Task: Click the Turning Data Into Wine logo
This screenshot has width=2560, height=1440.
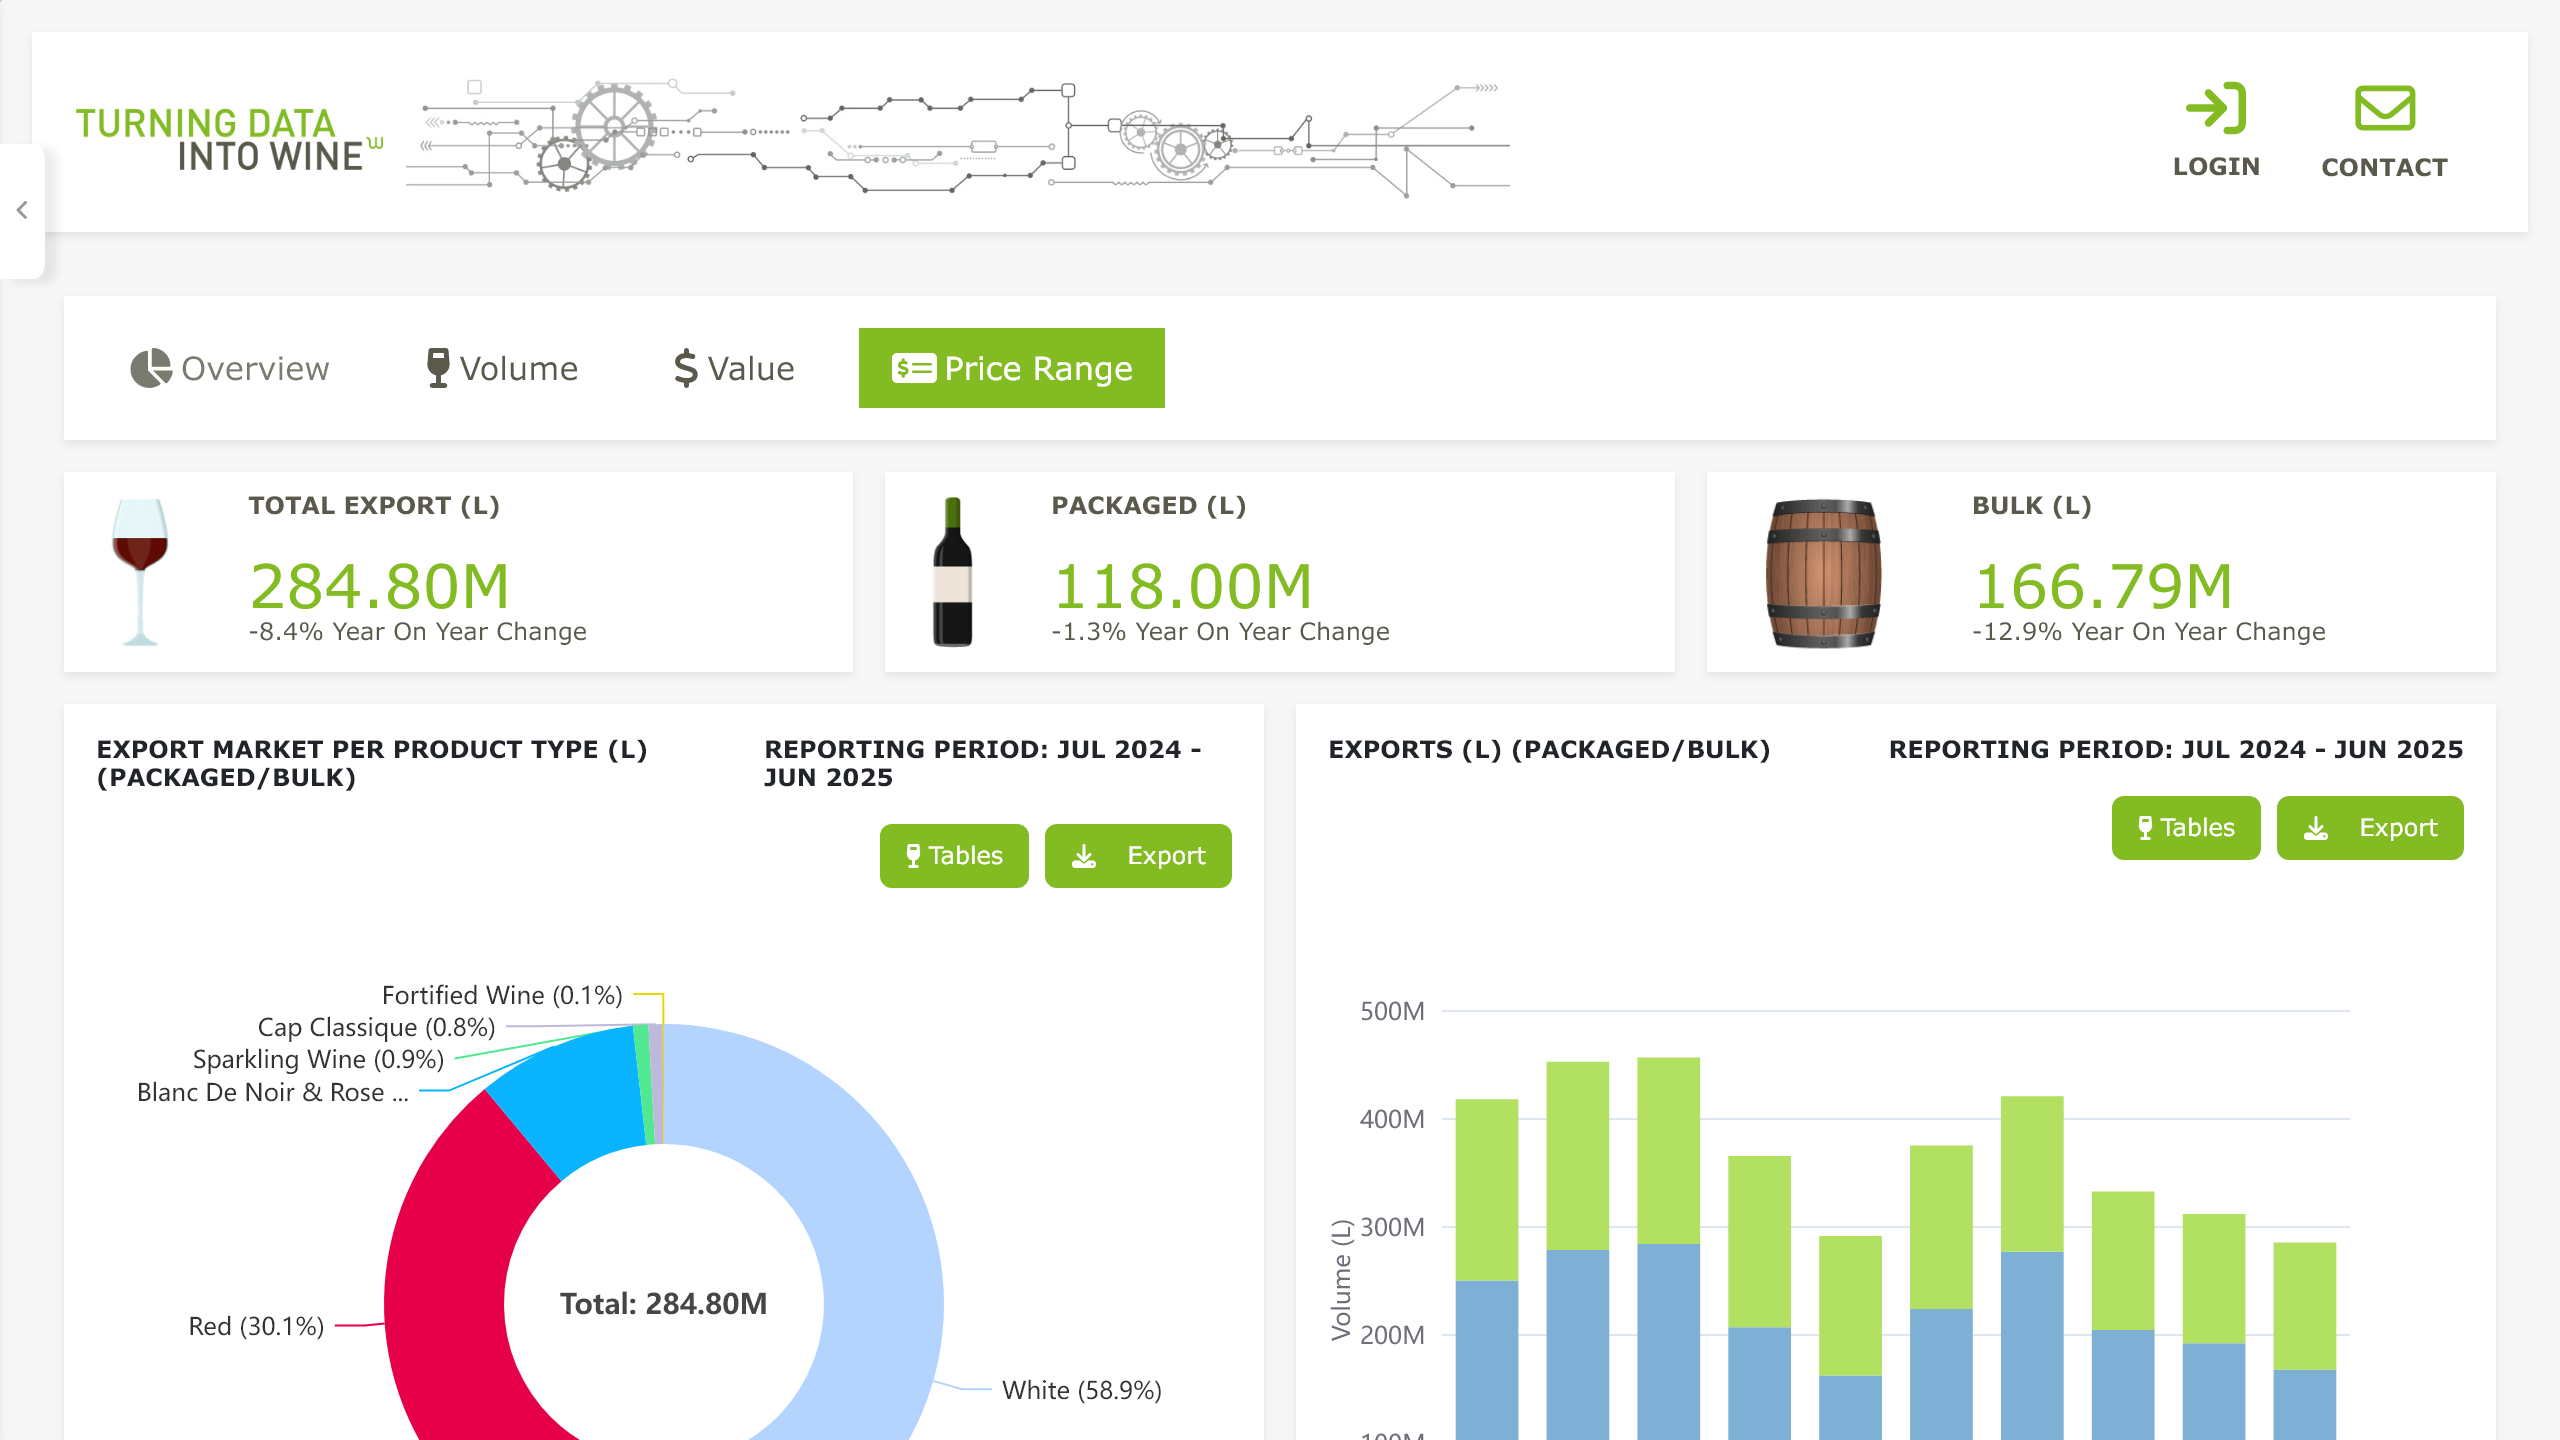Action: point(230,139)
